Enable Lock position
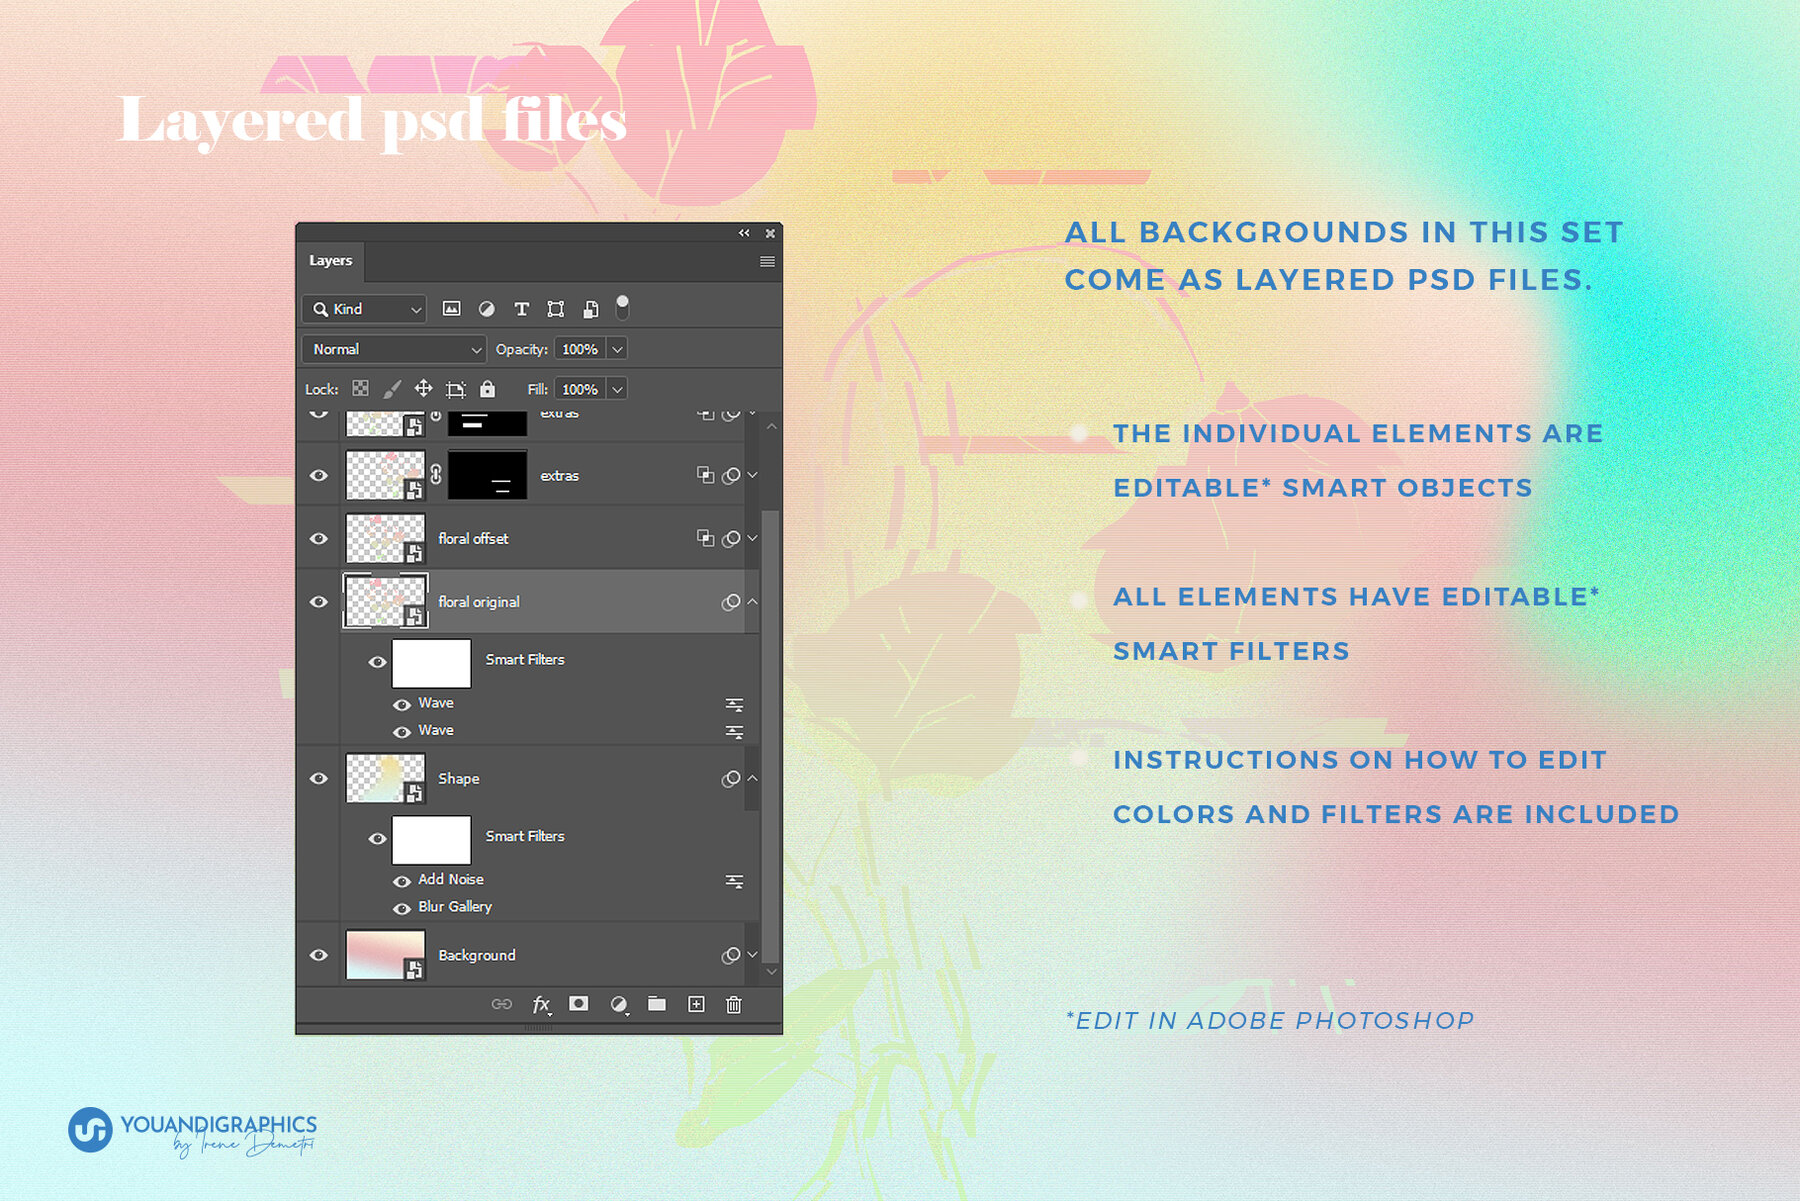The height and width of the screenshot is (1201, 1800). [424, 389]
